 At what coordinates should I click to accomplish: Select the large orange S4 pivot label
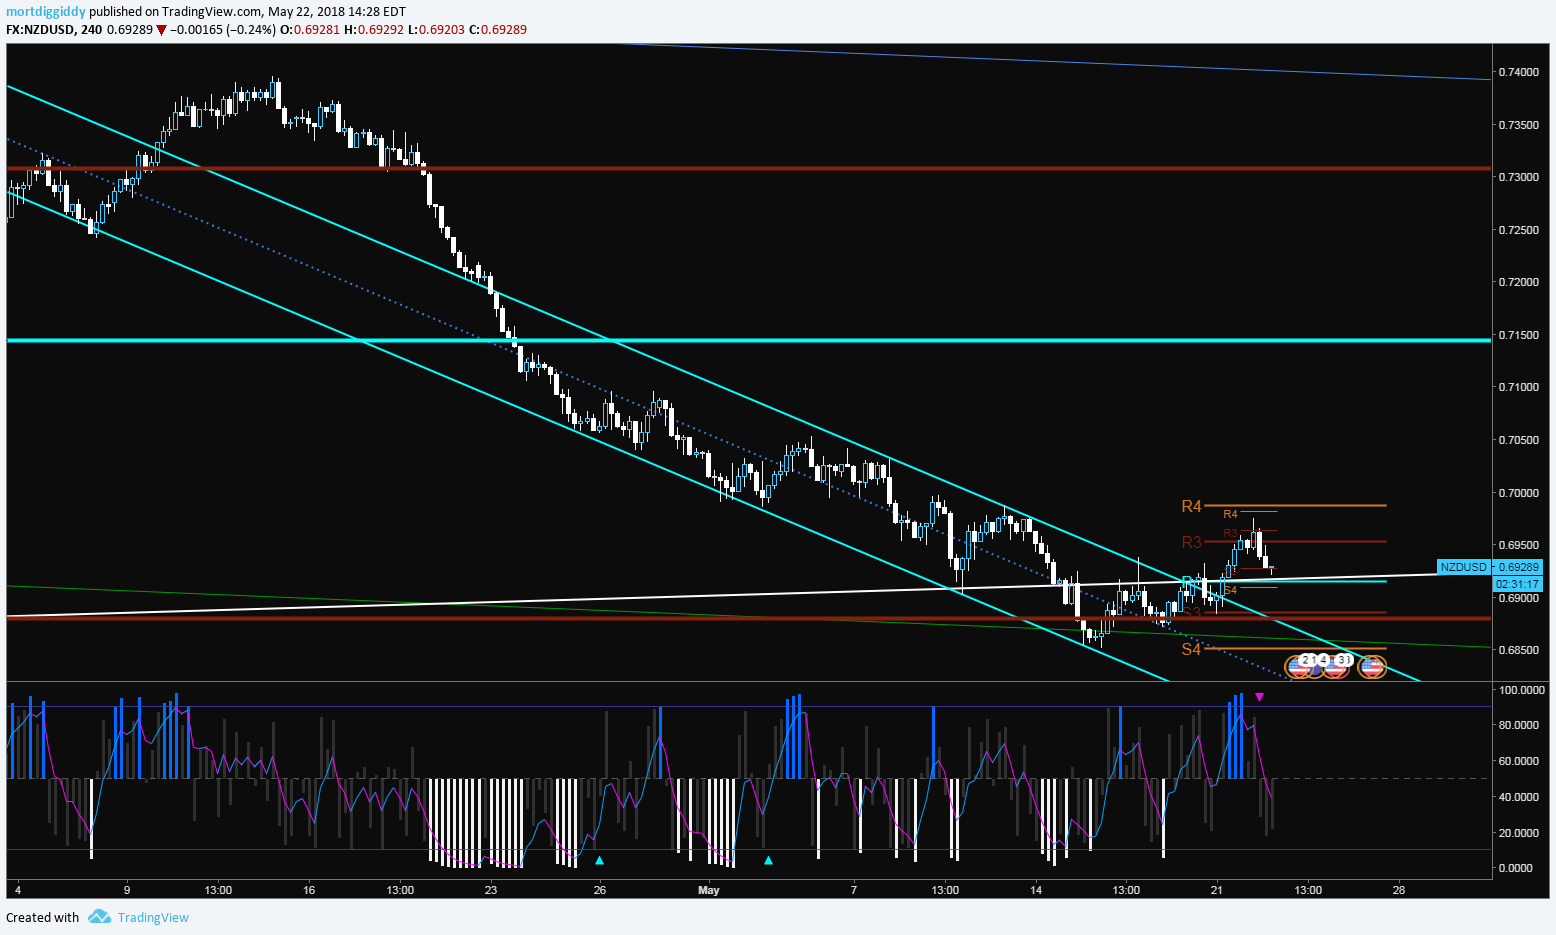point(1191,650)
